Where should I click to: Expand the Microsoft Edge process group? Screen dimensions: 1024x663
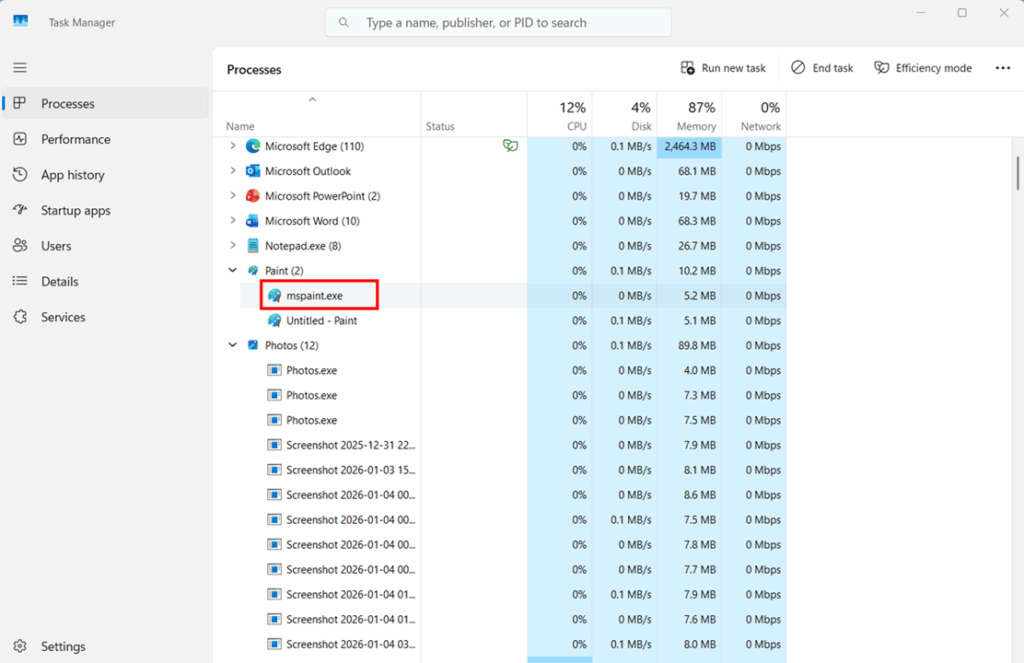(x=232, y=146)
